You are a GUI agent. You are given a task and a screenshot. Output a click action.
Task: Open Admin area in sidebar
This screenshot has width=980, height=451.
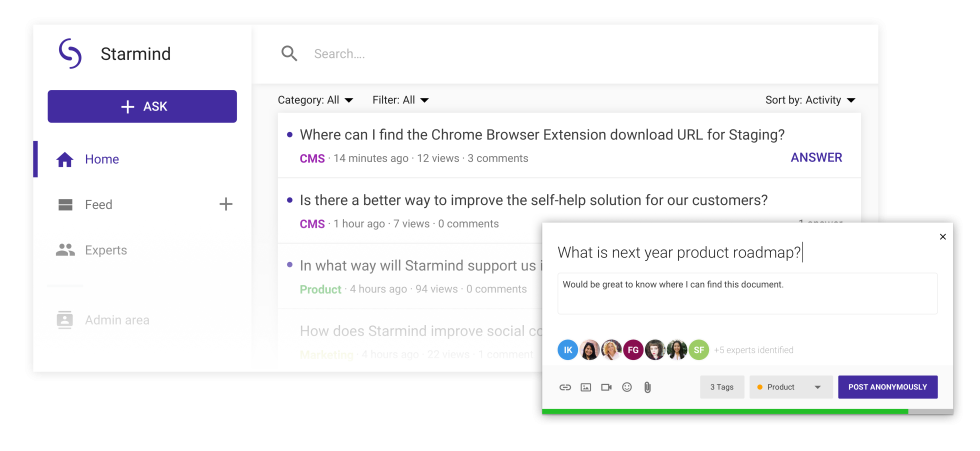pyautogui.click(x=116, y=320)
